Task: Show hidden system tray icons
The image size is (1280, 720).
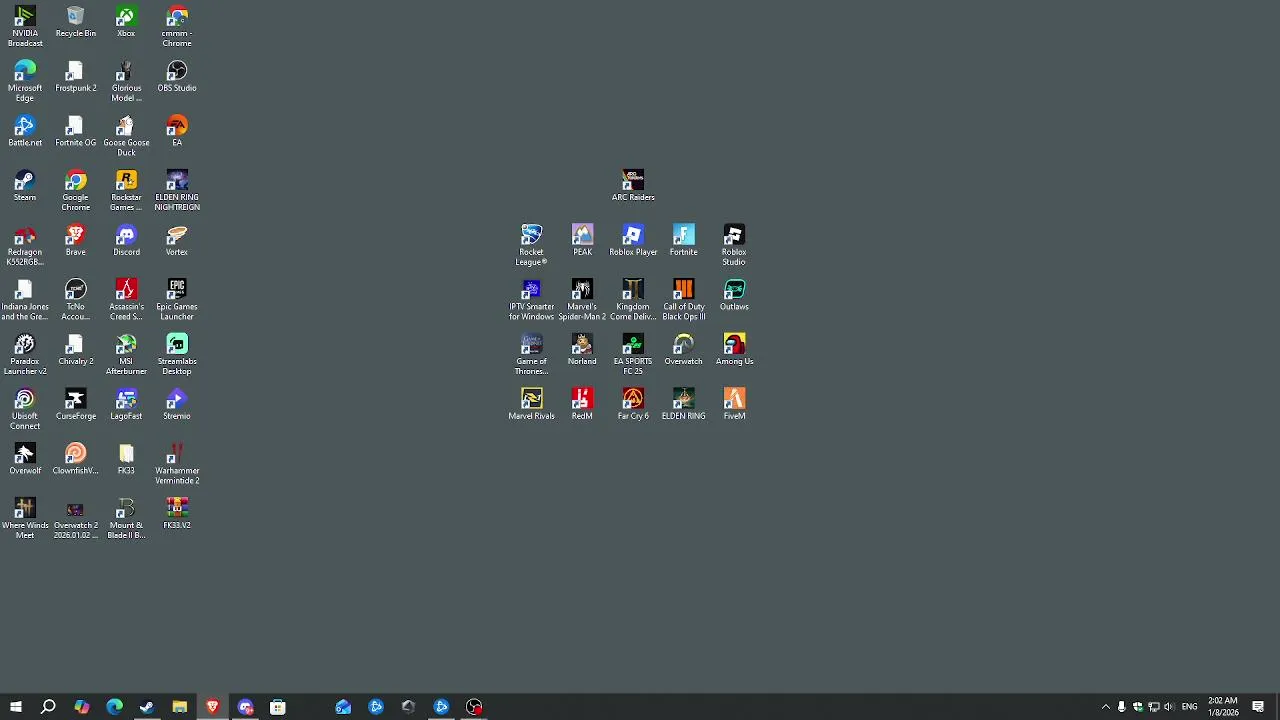Action: coord(1105,707)
